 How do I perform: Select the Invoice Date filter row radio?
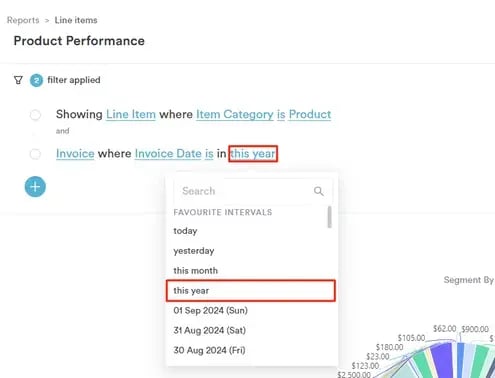pyautogui.click(x=35, y=154)
